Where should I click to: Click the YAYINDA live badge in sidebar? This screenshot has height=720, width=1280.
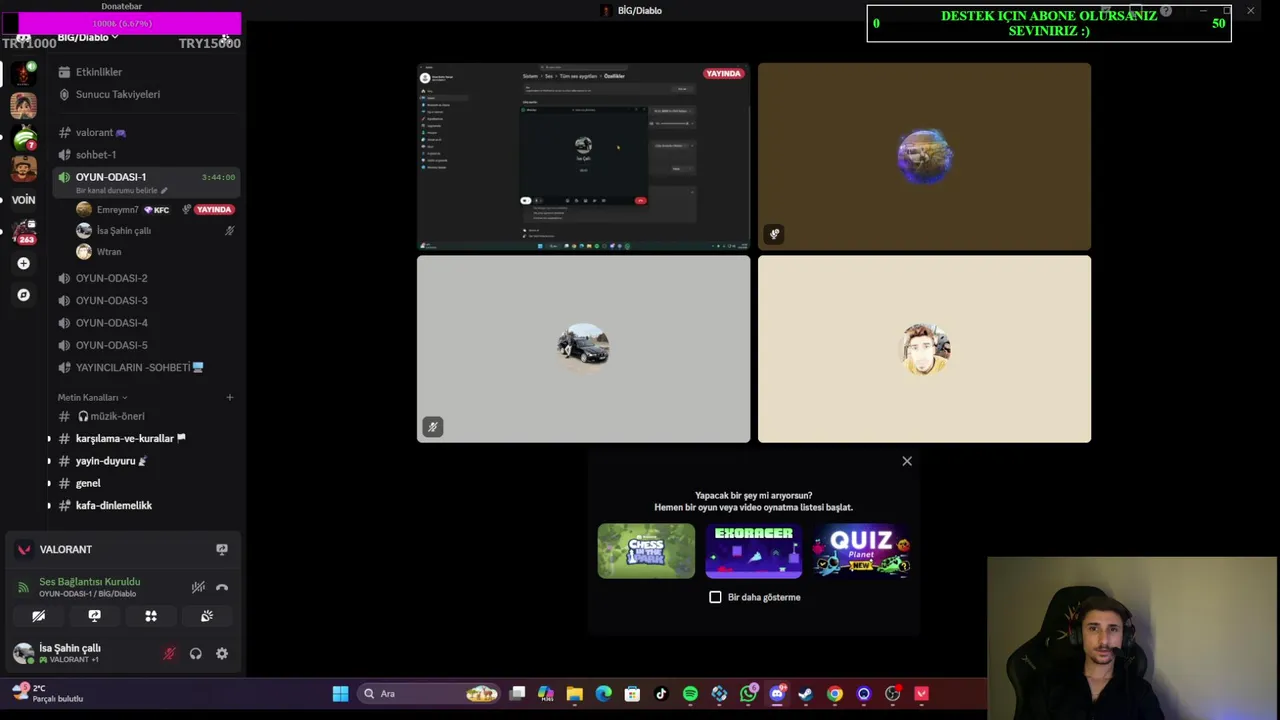click(x=213, y=210)
